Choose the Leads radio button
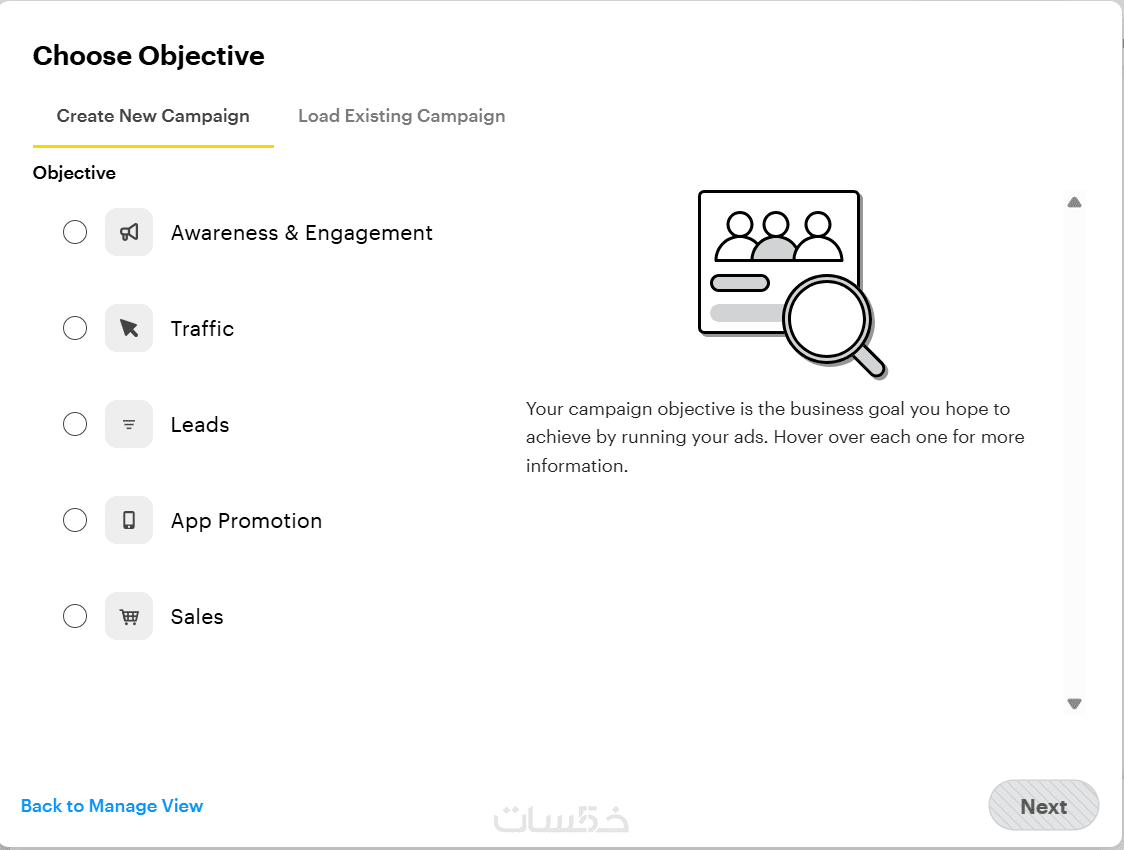The height and width of the screenshot is (850, 1124). [x=75, y=424]
